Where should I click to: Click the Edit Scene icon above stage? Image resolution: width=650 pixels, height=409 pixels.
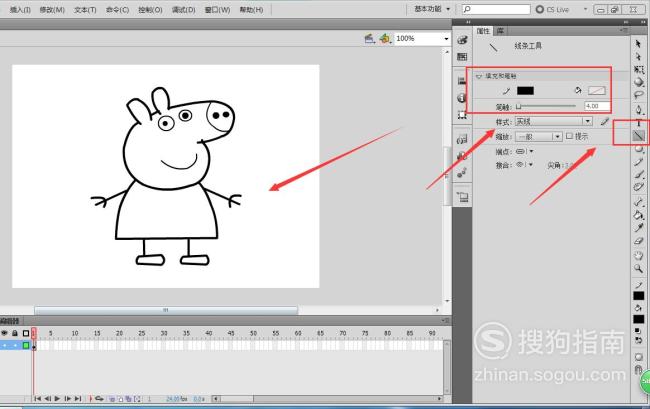point(369,39)
